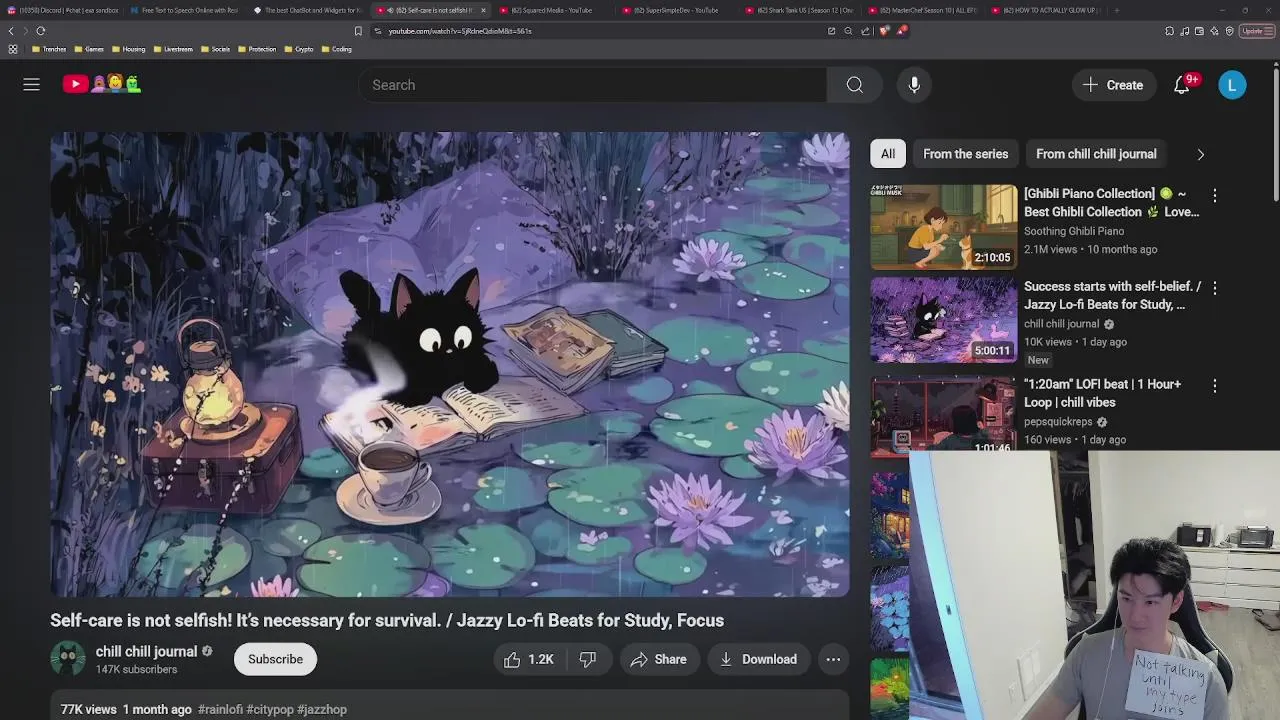Go to YouTube home via logo
Viewport: 1280px width, 720px height.
pyautogui.click(x=101, y=85)
